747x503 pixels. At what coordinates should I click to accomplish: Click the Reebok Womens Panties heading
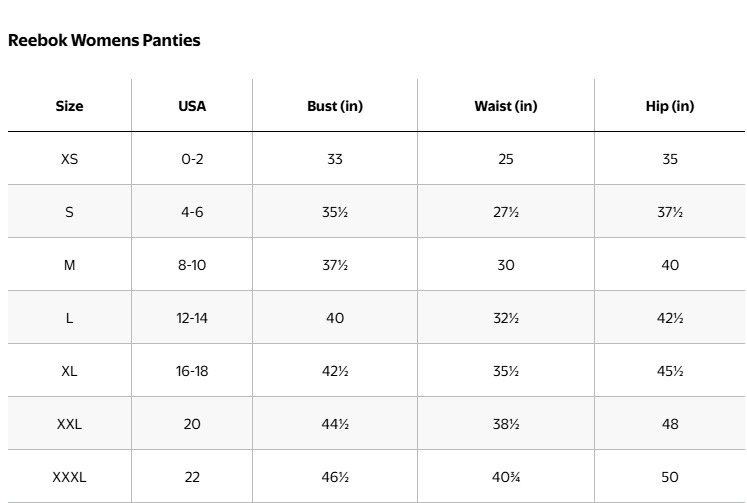[x=104, y=41]
